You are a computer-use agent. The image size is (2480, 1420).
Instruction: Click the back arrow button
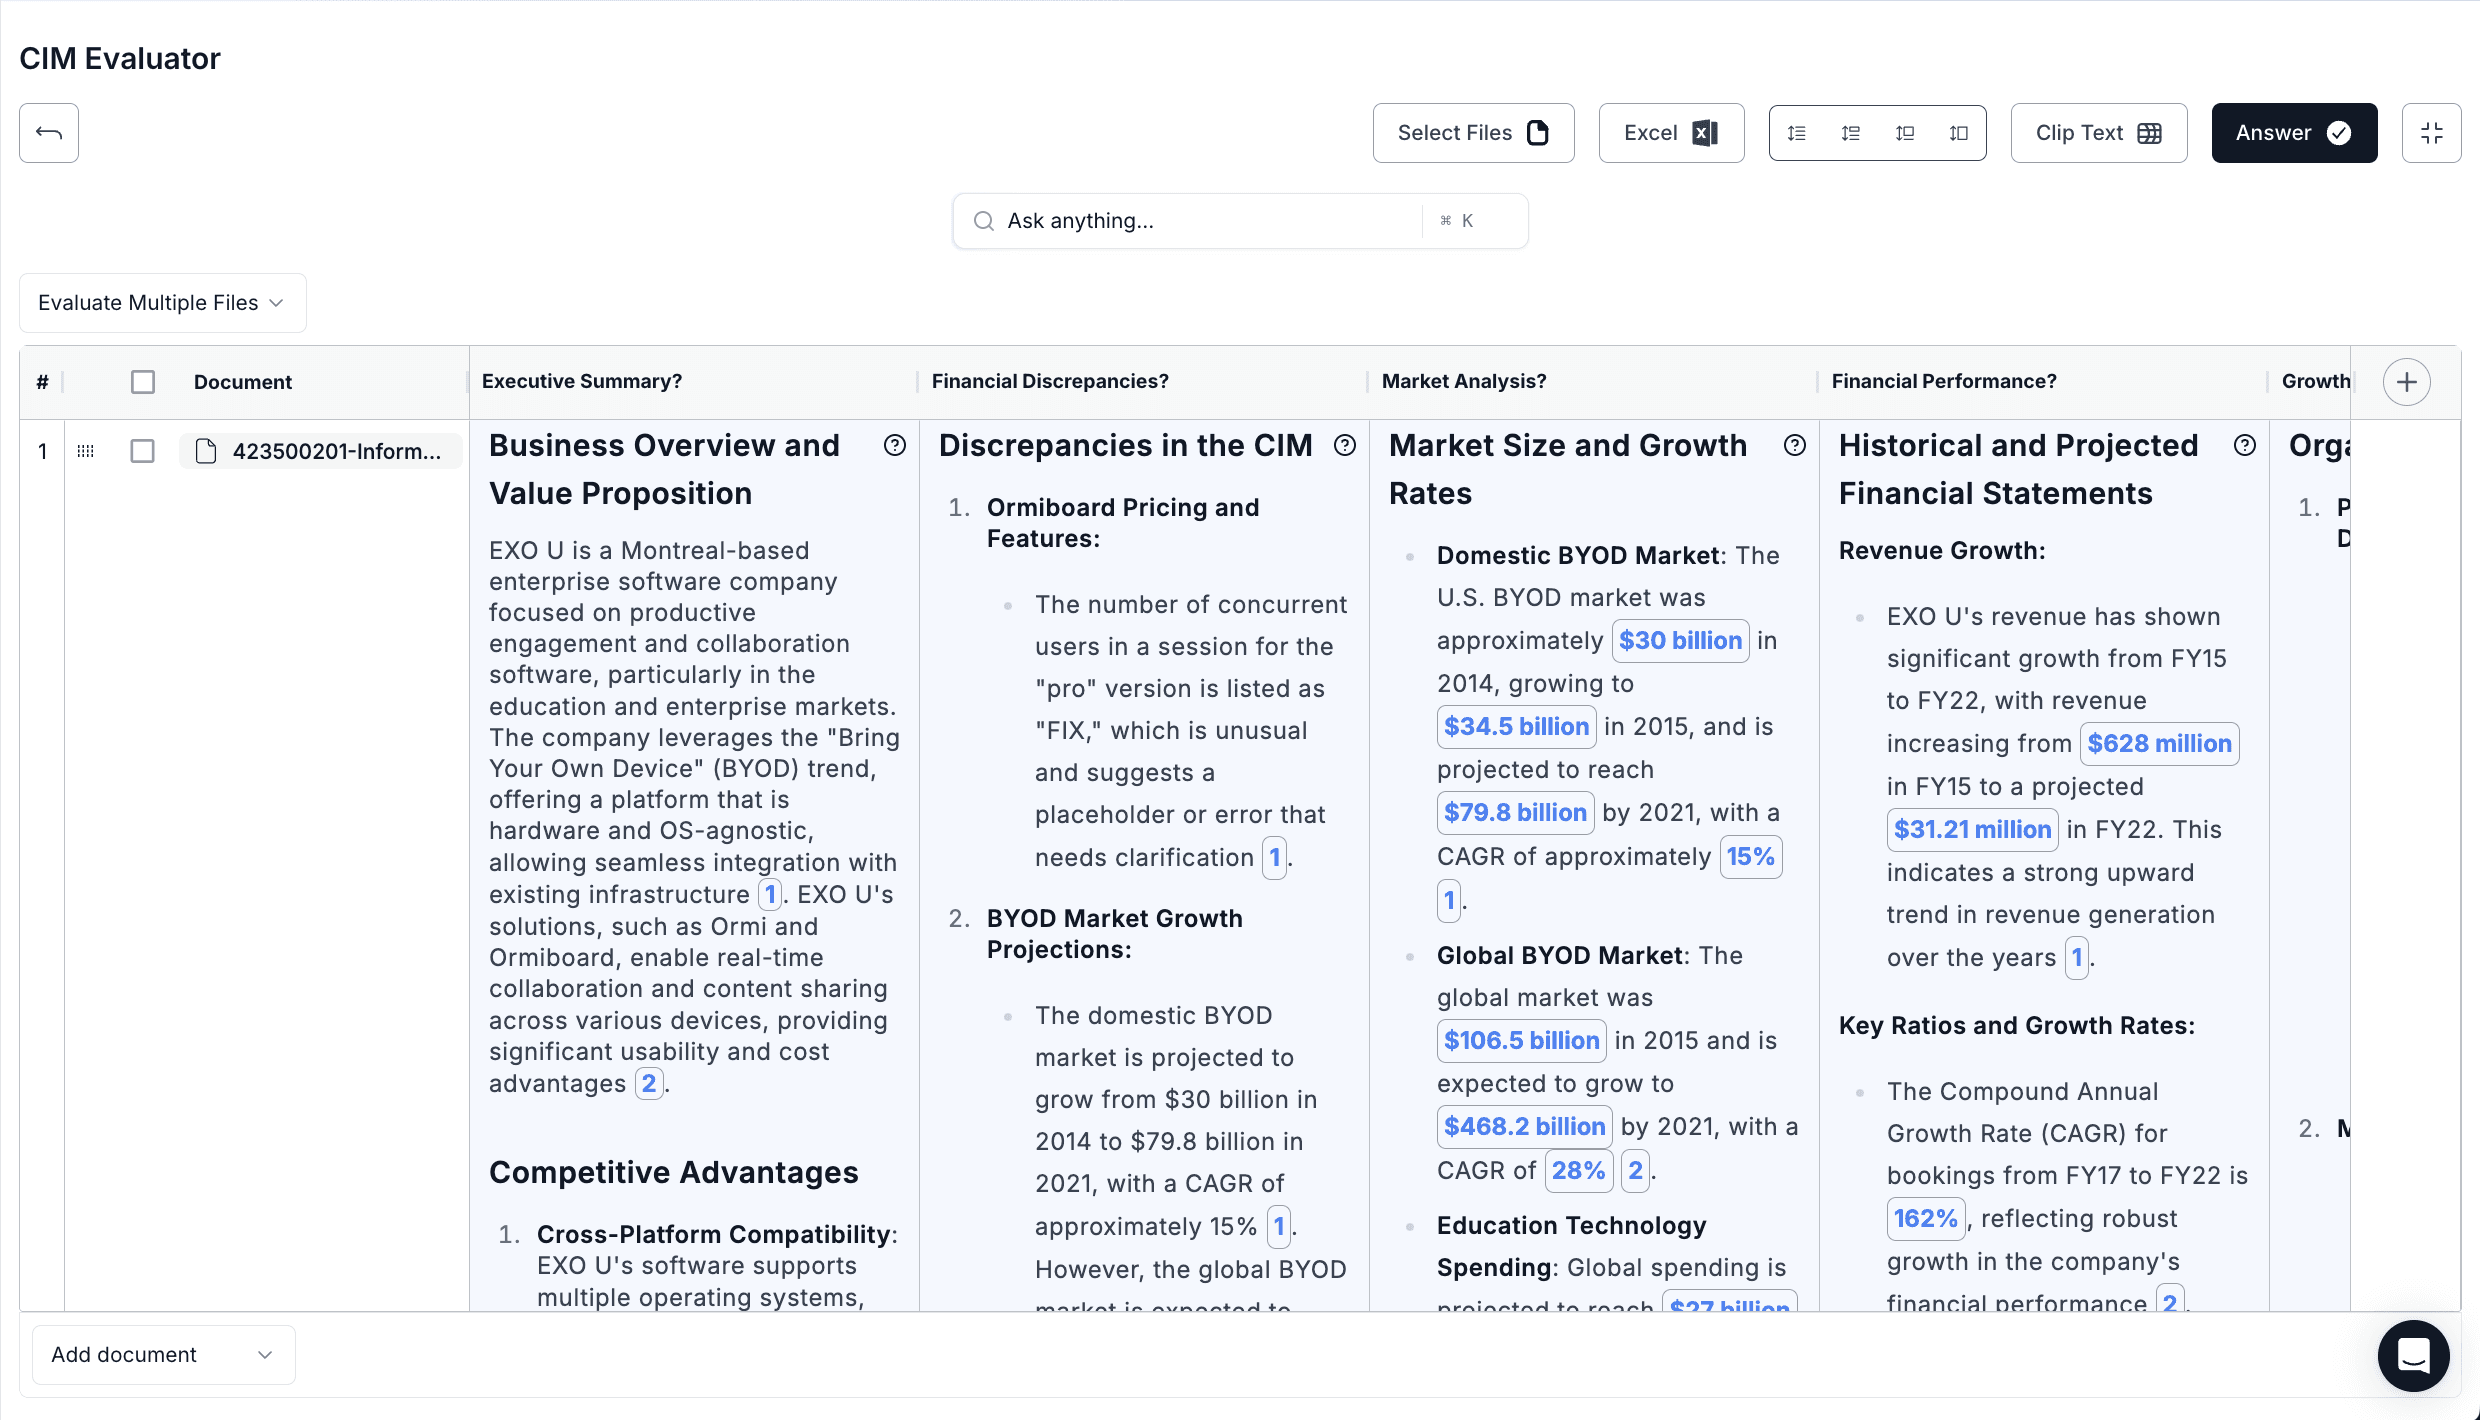(x=49, y=133)
